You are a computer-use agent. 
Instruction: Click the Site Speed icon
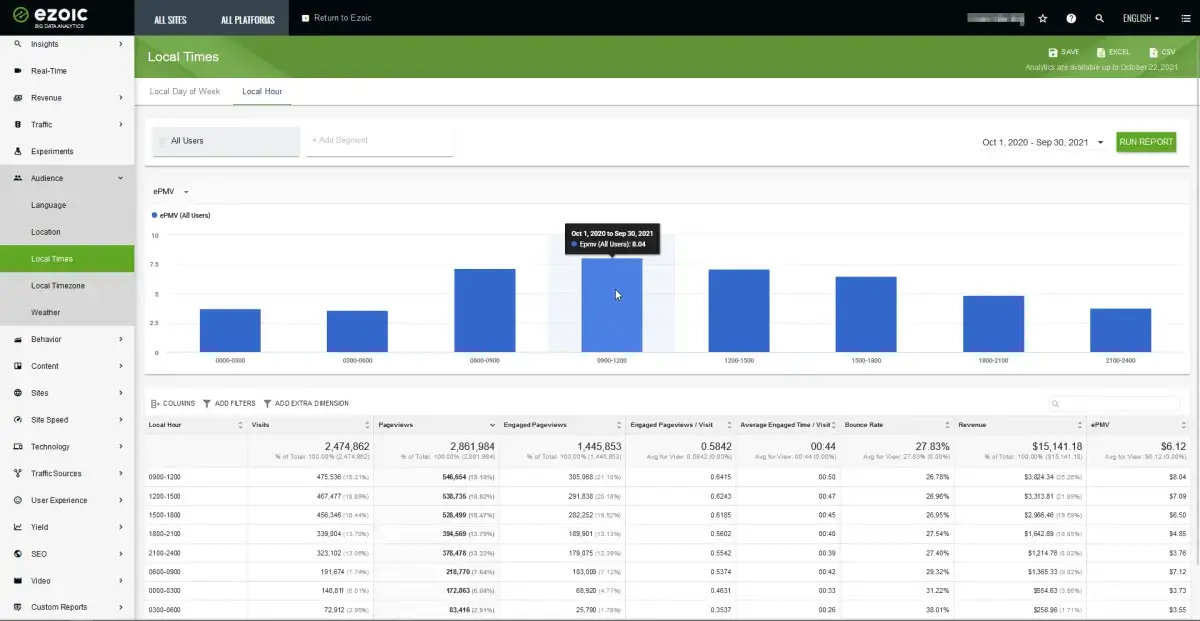(18, 420)
